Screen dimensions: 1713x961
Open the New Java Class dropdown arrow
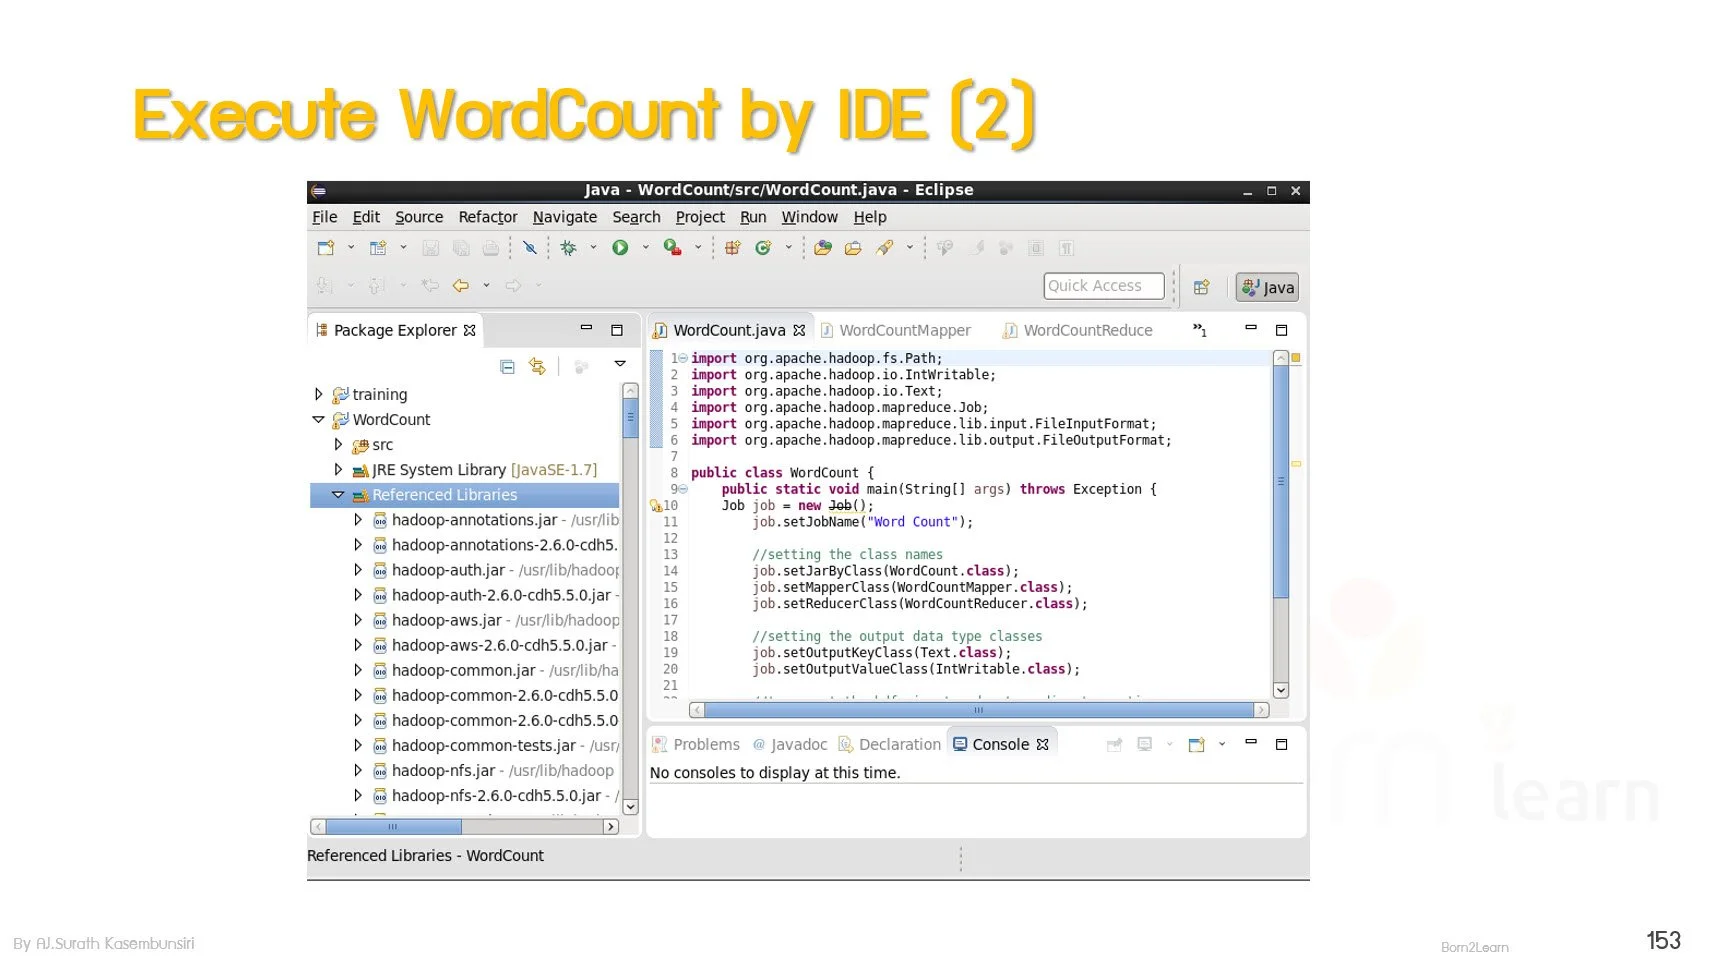788,248
